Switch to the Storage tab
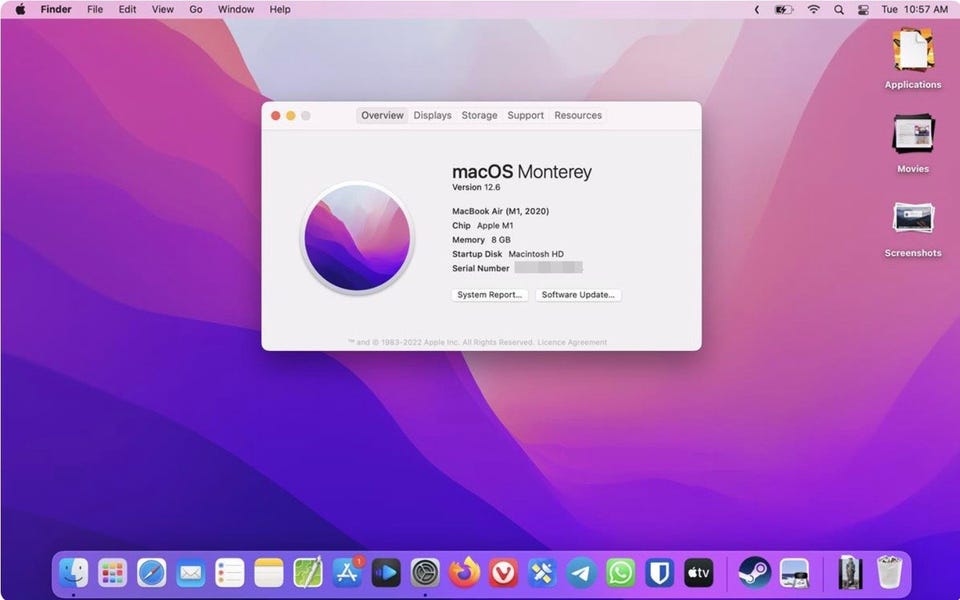 click(479, 115)
